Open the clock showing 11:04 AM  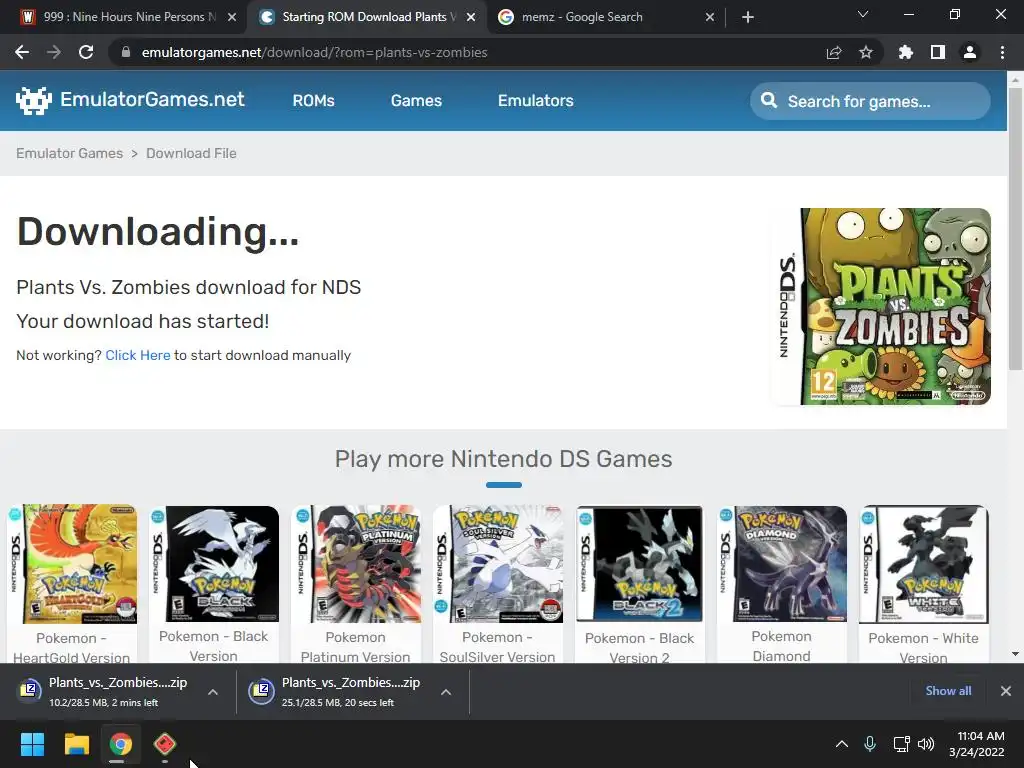(x=976, y=744)
